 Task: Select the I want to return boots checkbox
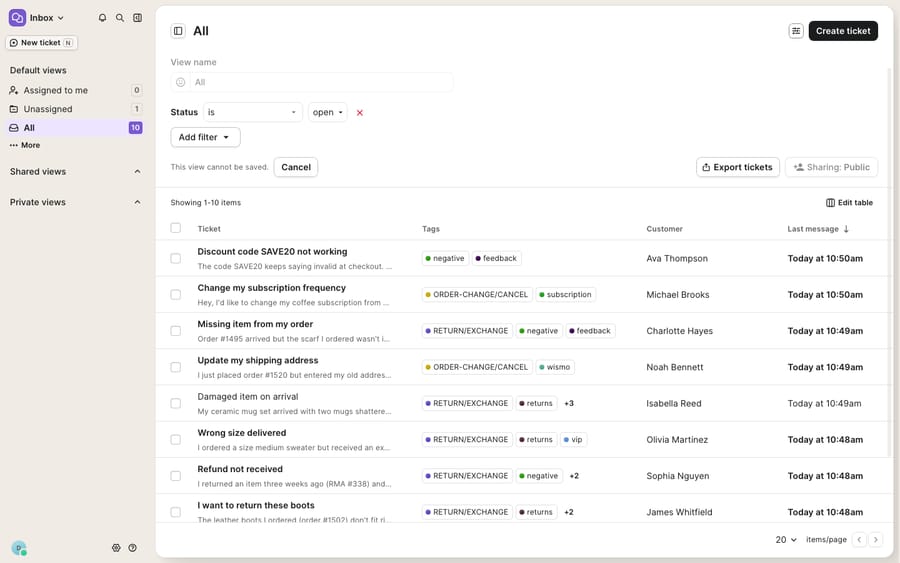(x=176, y=512)
